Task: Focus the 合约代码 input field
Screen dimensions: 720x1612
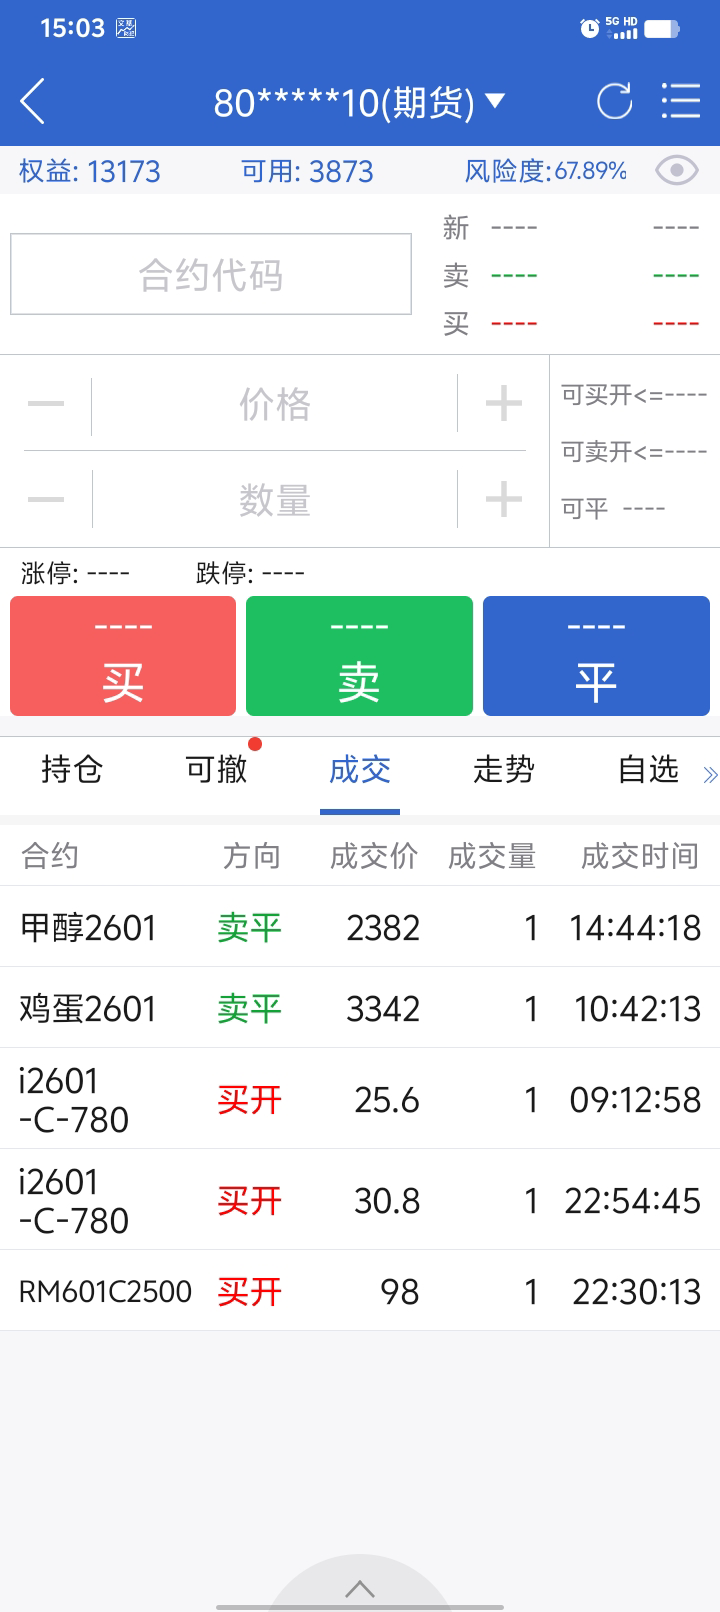Action: [211, 275]
